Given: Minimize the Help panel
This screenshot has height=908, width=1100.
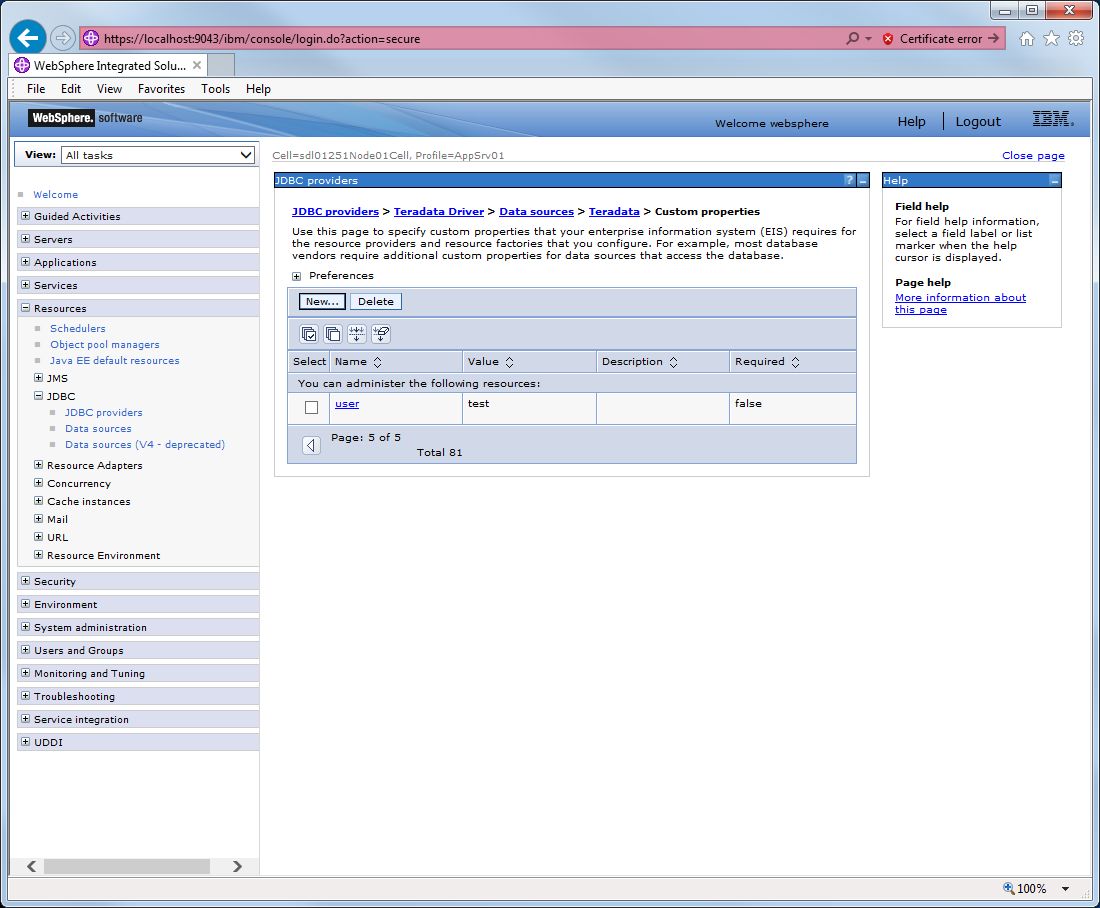Looking at the screenshot, I should (1054, 180).
